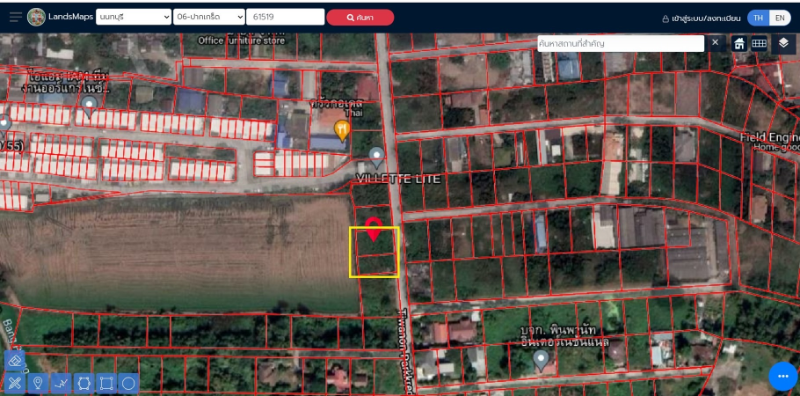Select the circle drawing tool
Screen dimensions: 800x396
coord(129,383)
